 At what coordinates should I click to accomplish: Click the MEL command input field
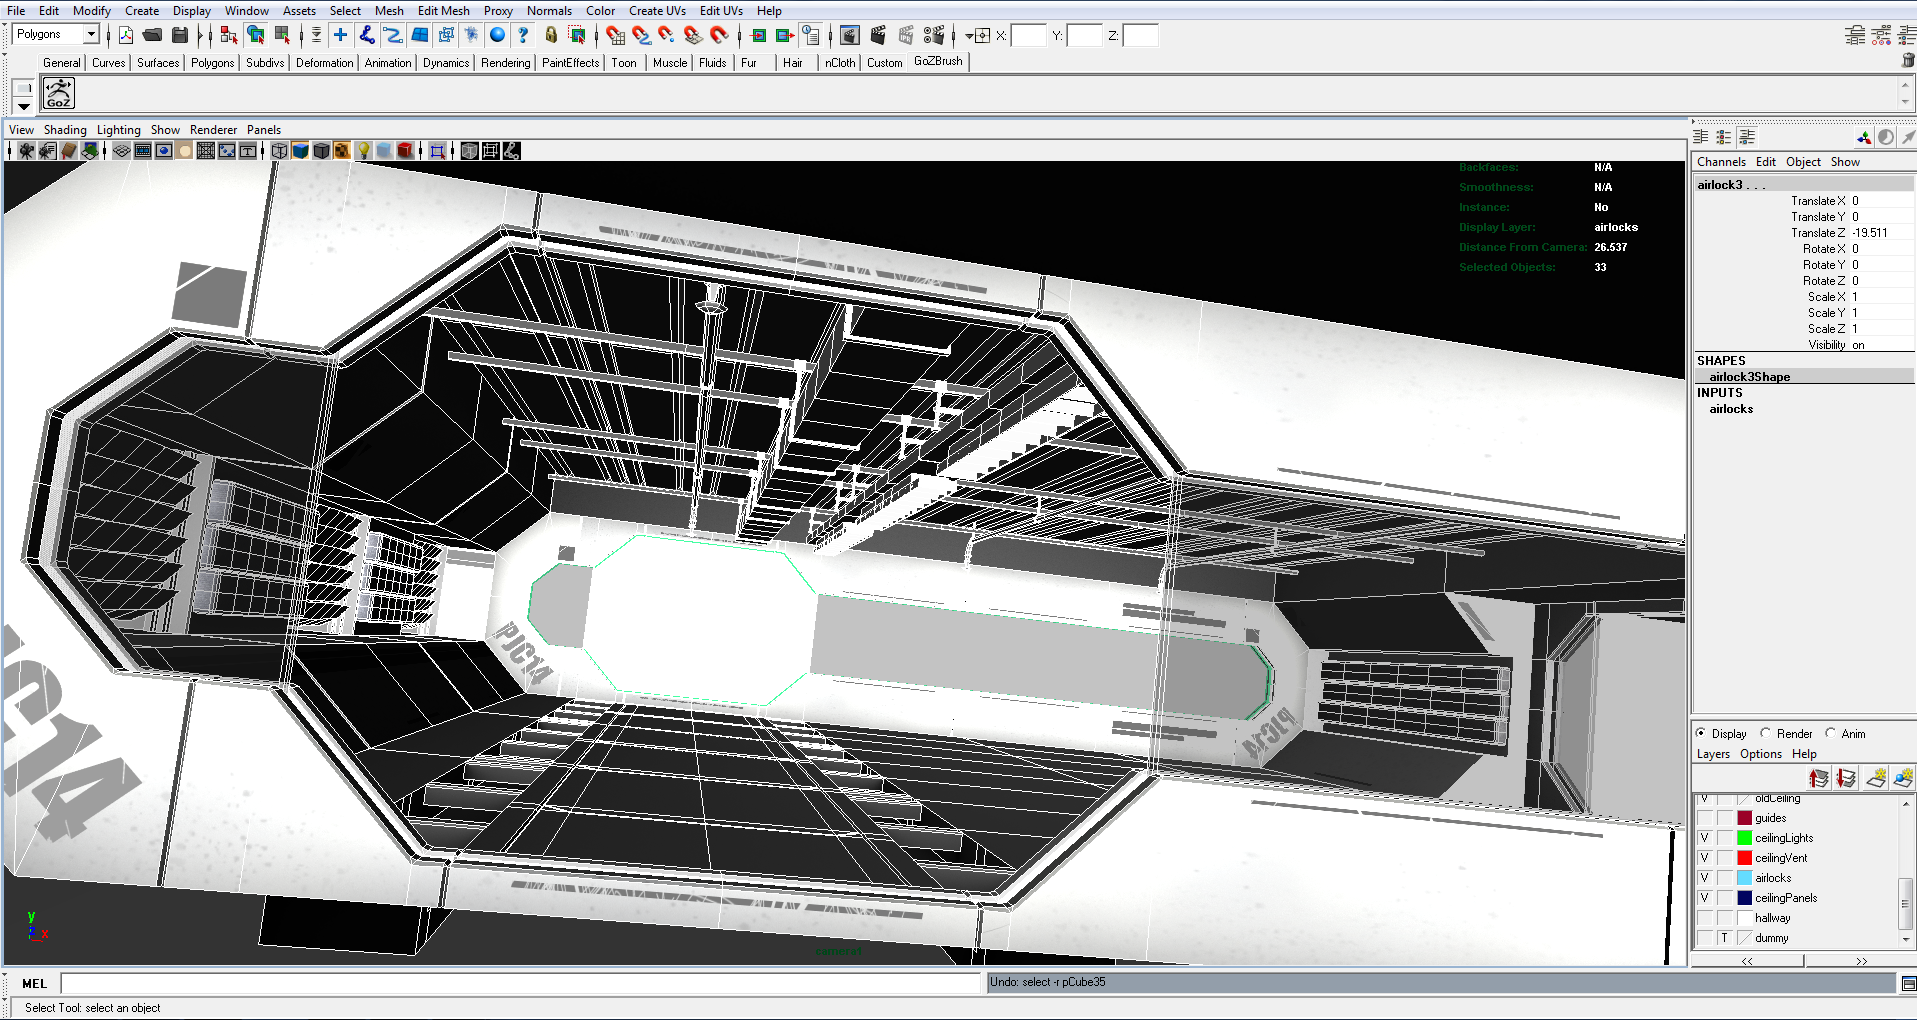pyautogui.click(x=521, y=984)
